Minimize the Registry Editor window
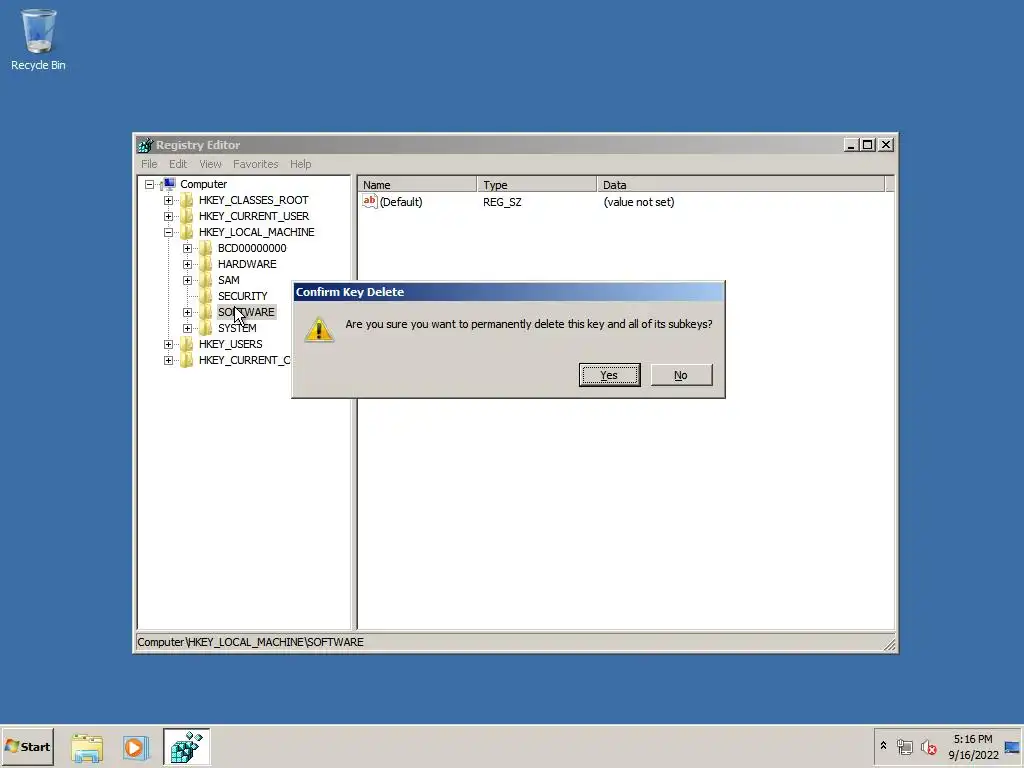Viewport: 1024px width, 768px height. [x=850, y=145]
